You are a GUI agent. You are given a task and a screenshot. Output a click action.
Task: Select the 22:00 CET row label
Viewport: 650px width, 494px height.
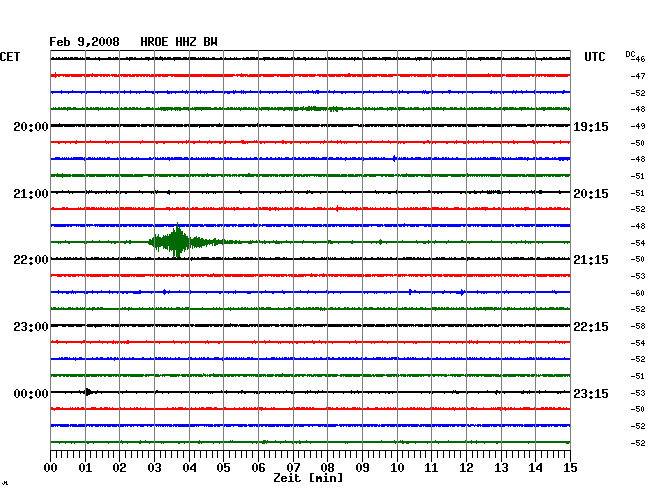pyautogui.click(x=31, y=260)
